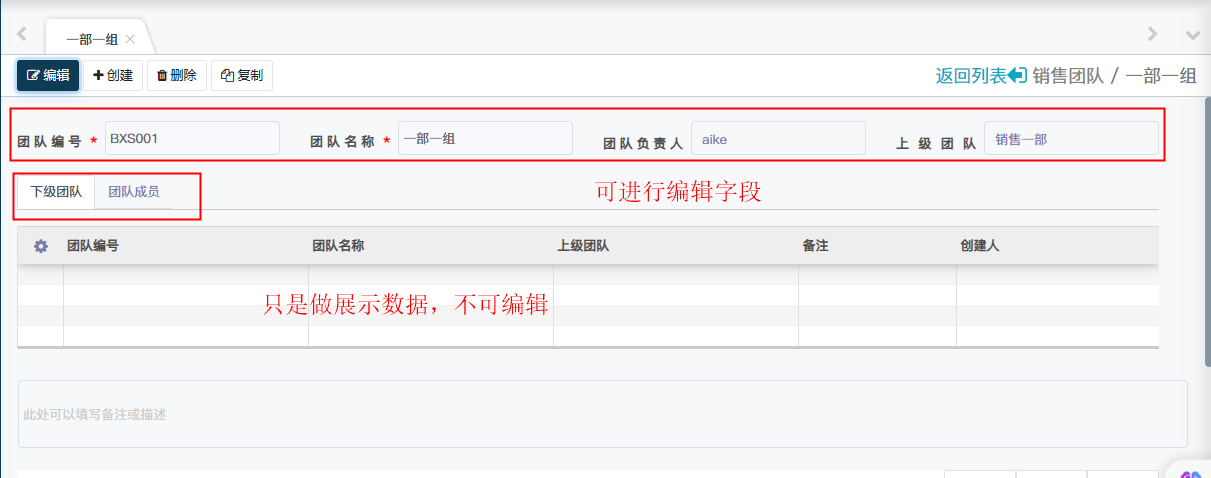Open table column settings gear icon
Image resolution: width=1211 pixels, height=478 pixels.
coord(41,246)
